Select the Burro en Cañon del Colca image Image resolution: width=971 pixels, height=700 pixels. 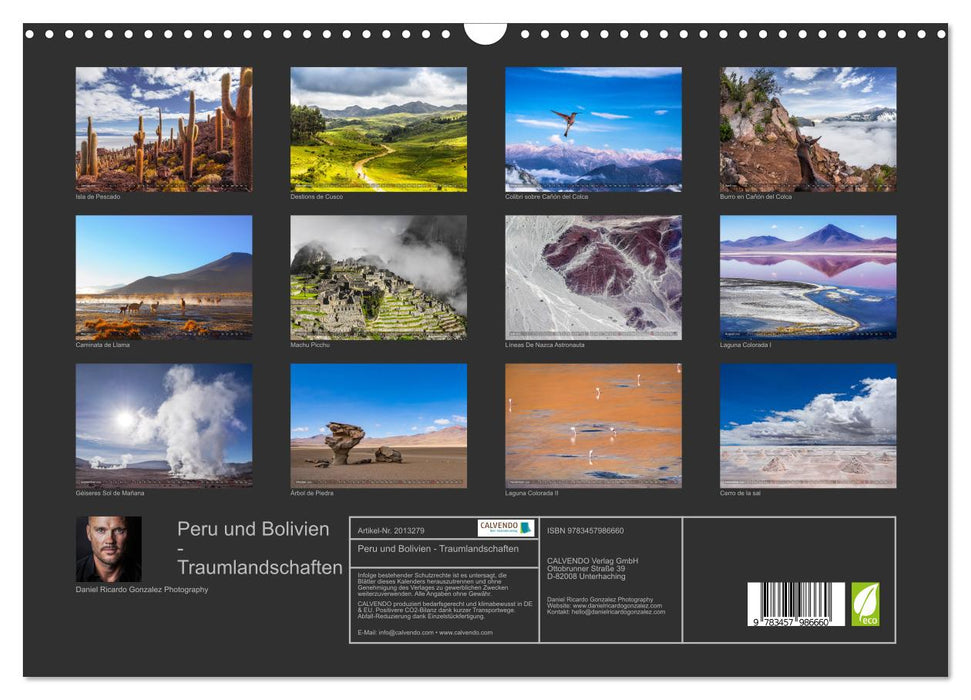point(808,129)
